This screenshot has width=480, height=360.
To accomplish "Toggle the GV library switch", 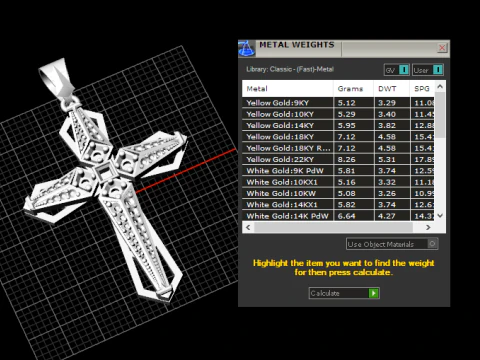I will [x=397, y=70].
